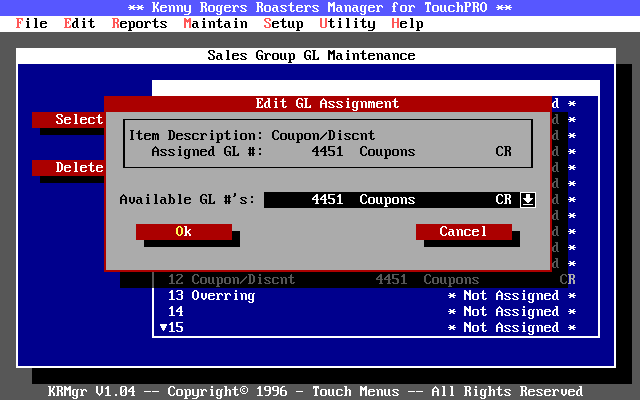
Task: Open the Setup menu
Action: (283, 24)
